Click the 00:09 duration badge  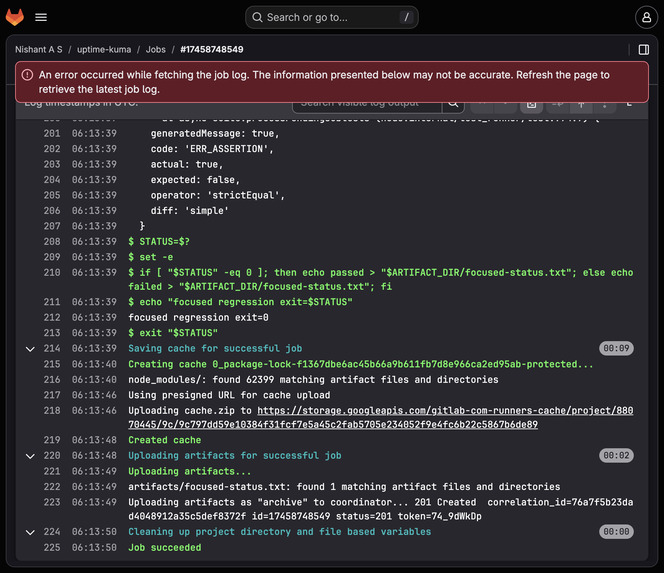tap(616, 349)
